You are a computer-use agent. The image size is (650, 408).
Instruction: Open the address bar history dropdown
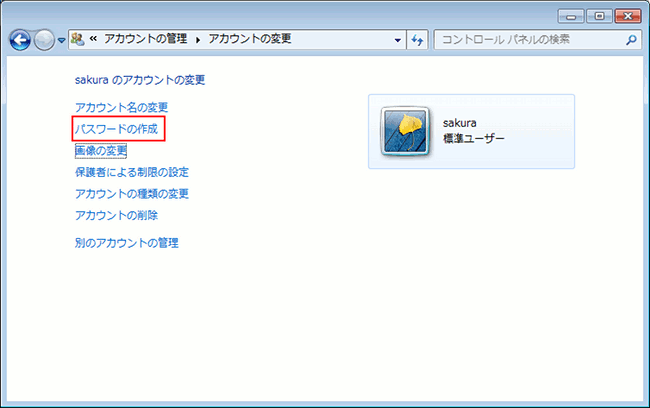(x=396, y=40)
